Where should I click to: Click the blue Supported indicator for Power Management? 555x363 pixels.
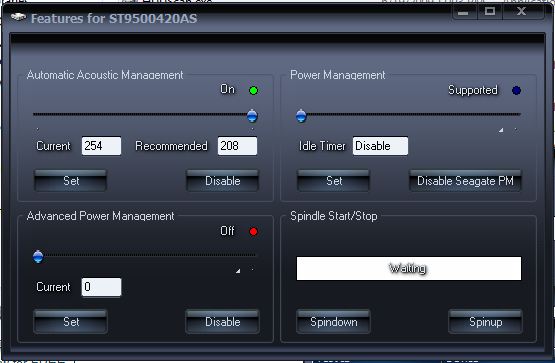516,91
